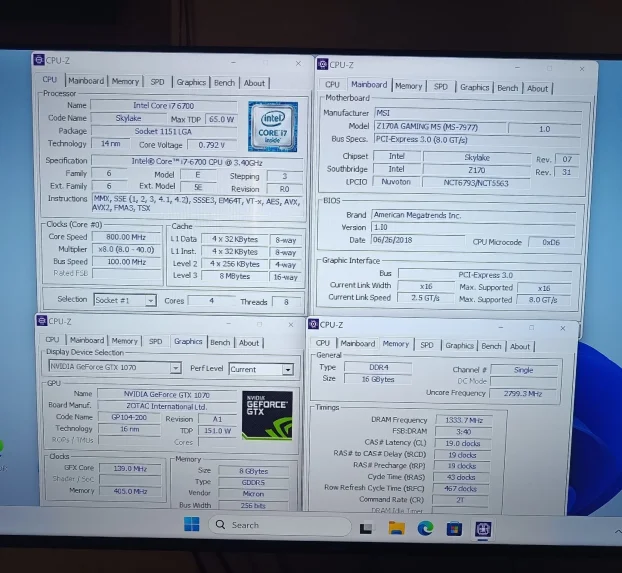Click NVIDIA GeForce GTX logo
The width and height of the screenshot is (622, 573).
(x=267, y=415)
